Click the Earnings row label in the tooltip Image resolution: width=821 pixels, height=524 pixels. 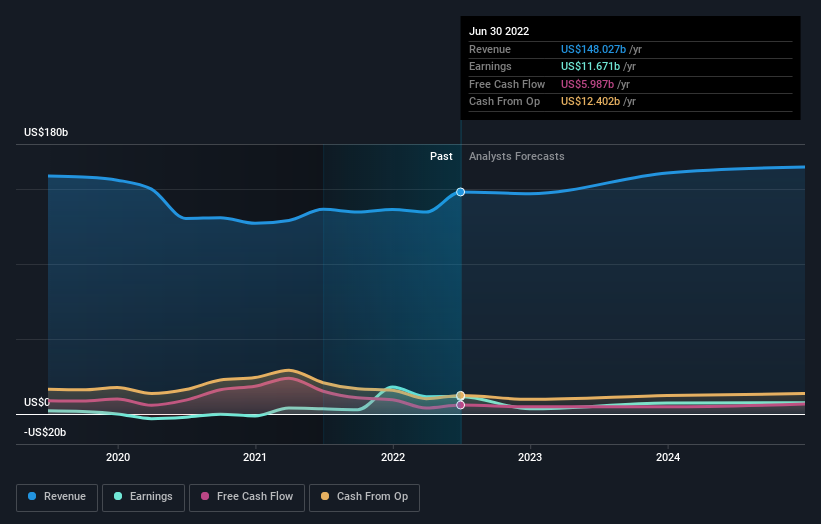[490, 66]
